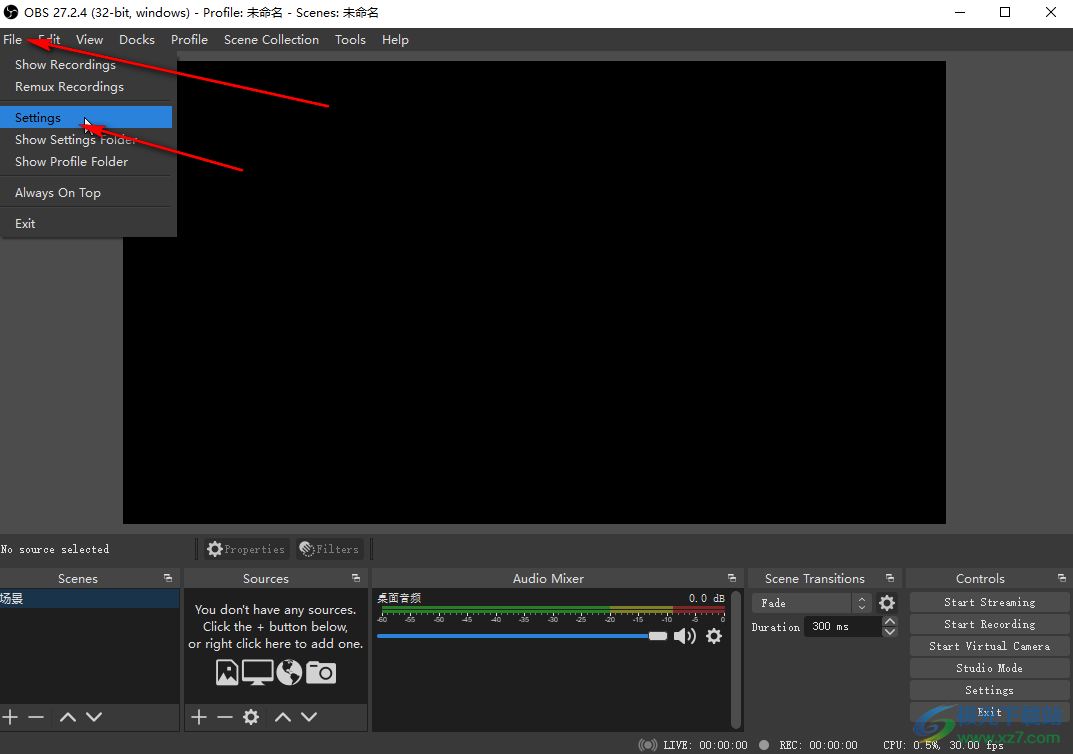The height and width of the screenshot is (754, 1073).
Task: Open the Docks menu
Action: click(137, 40)
